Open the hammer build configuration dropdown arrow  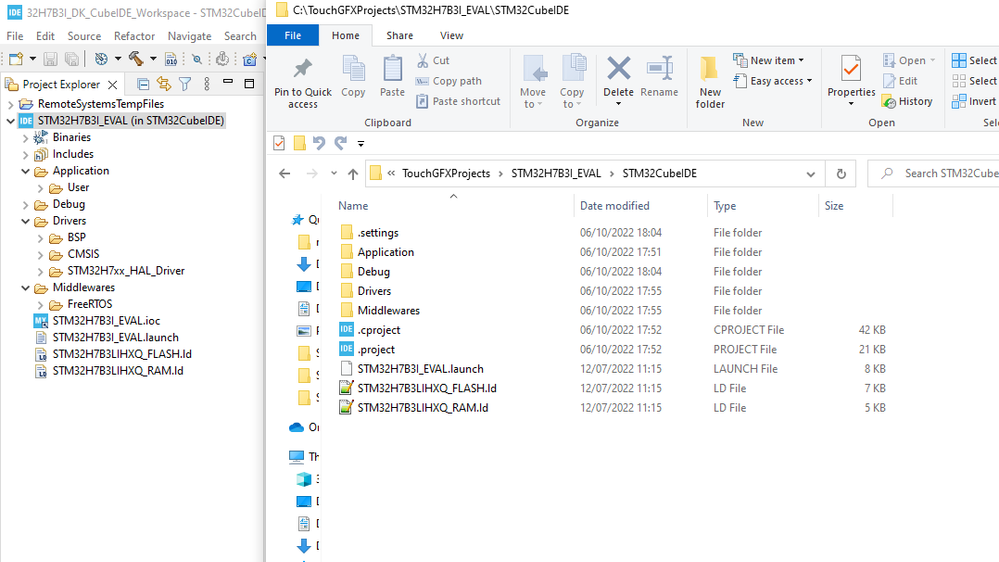coord(153,59)
